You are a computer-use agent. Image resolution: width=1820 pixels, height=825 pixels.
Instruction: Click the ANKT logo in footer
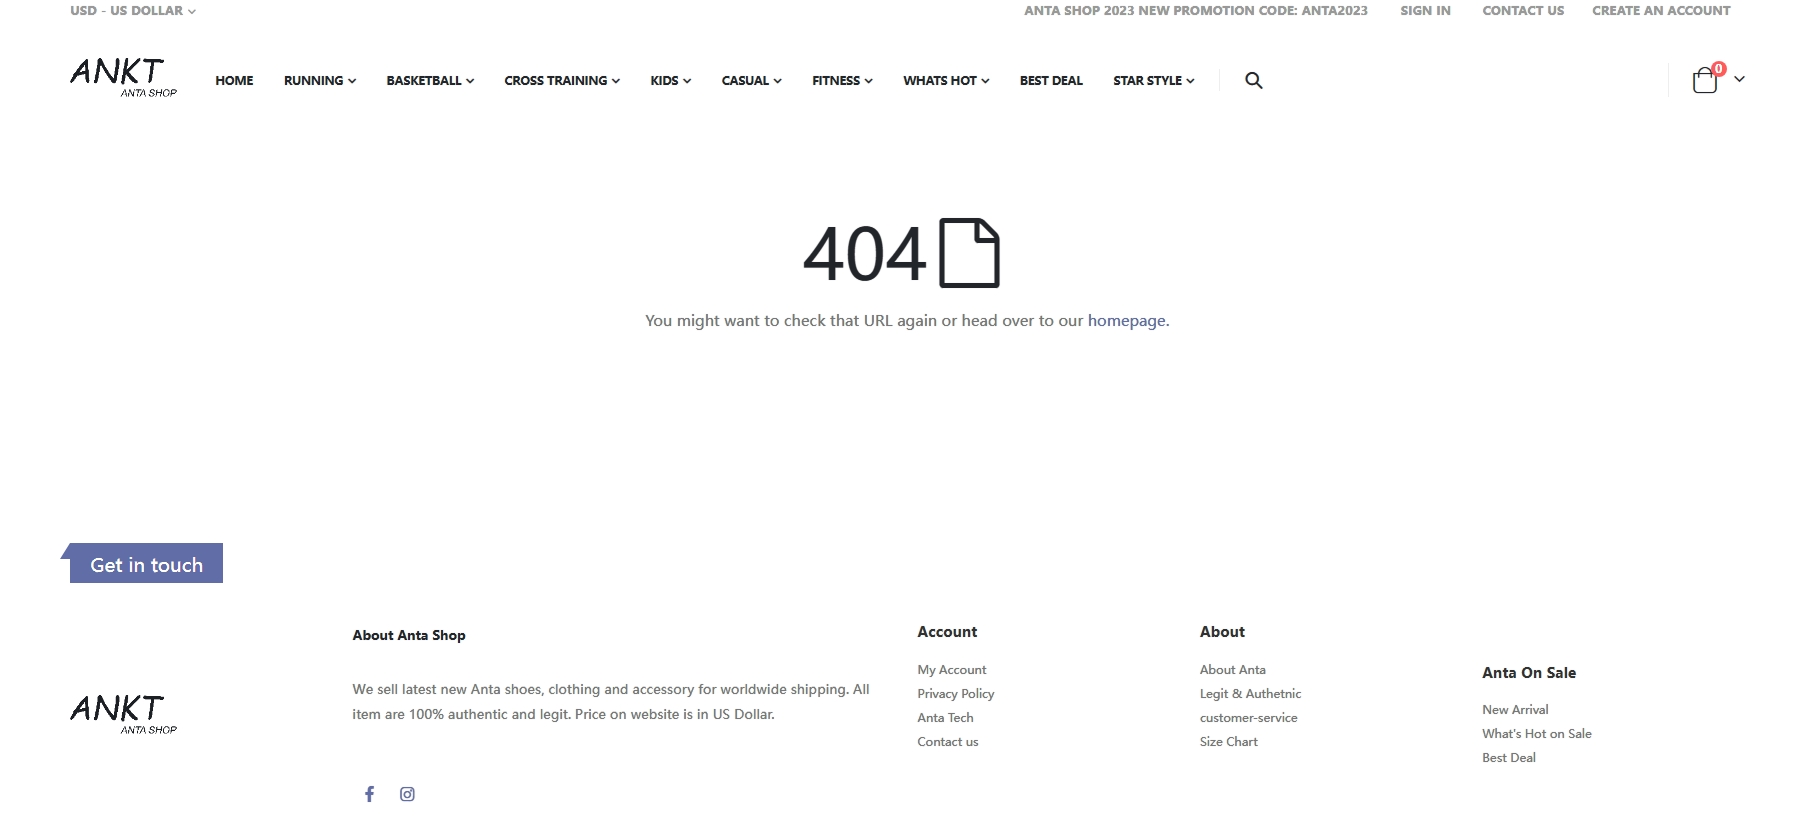pyautogui.click(x=123, y=714)
